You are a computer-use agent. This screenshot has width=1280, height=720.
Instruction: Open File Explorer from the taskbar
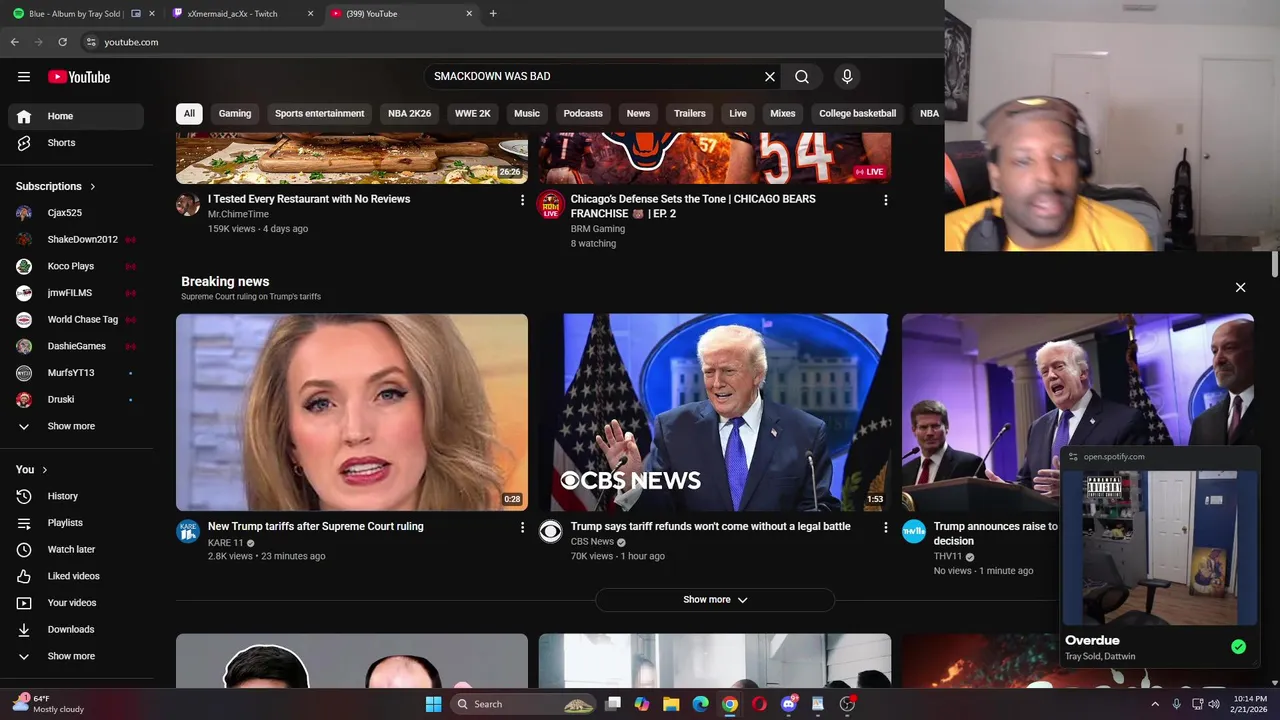pos(671,704)
